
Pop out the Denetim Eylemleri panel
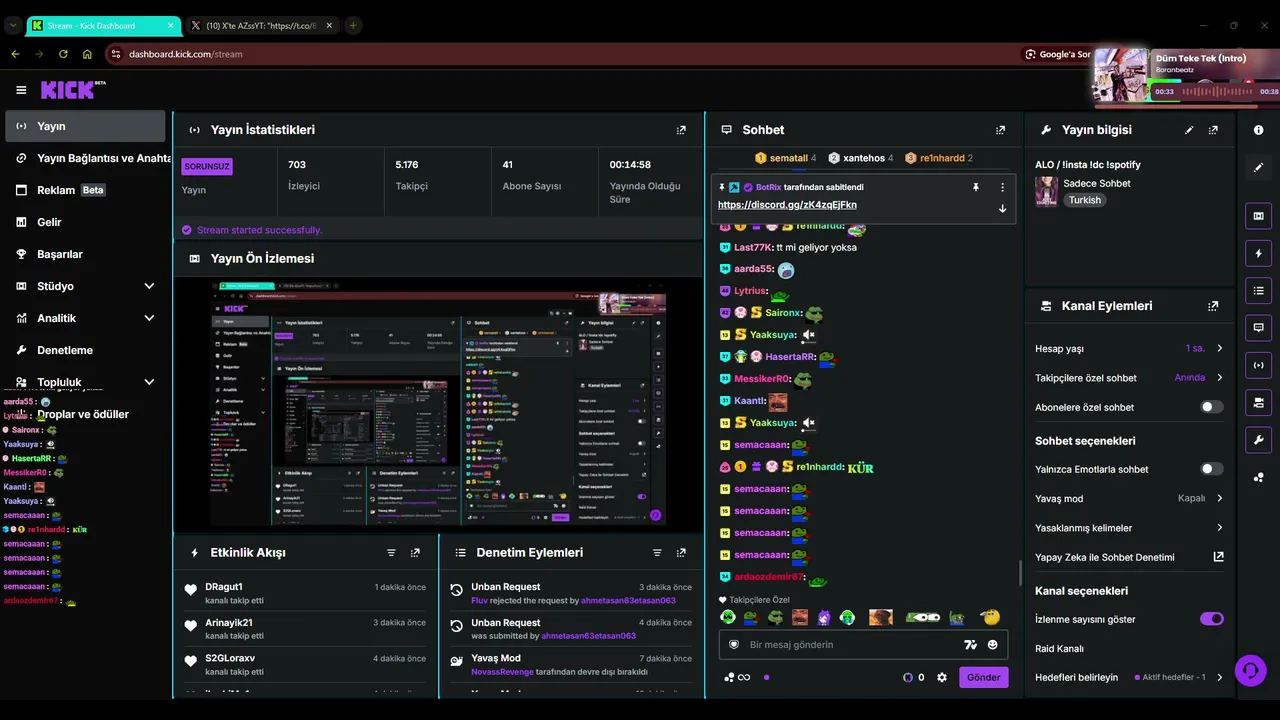pyautogui.click(x=681, y=552)
